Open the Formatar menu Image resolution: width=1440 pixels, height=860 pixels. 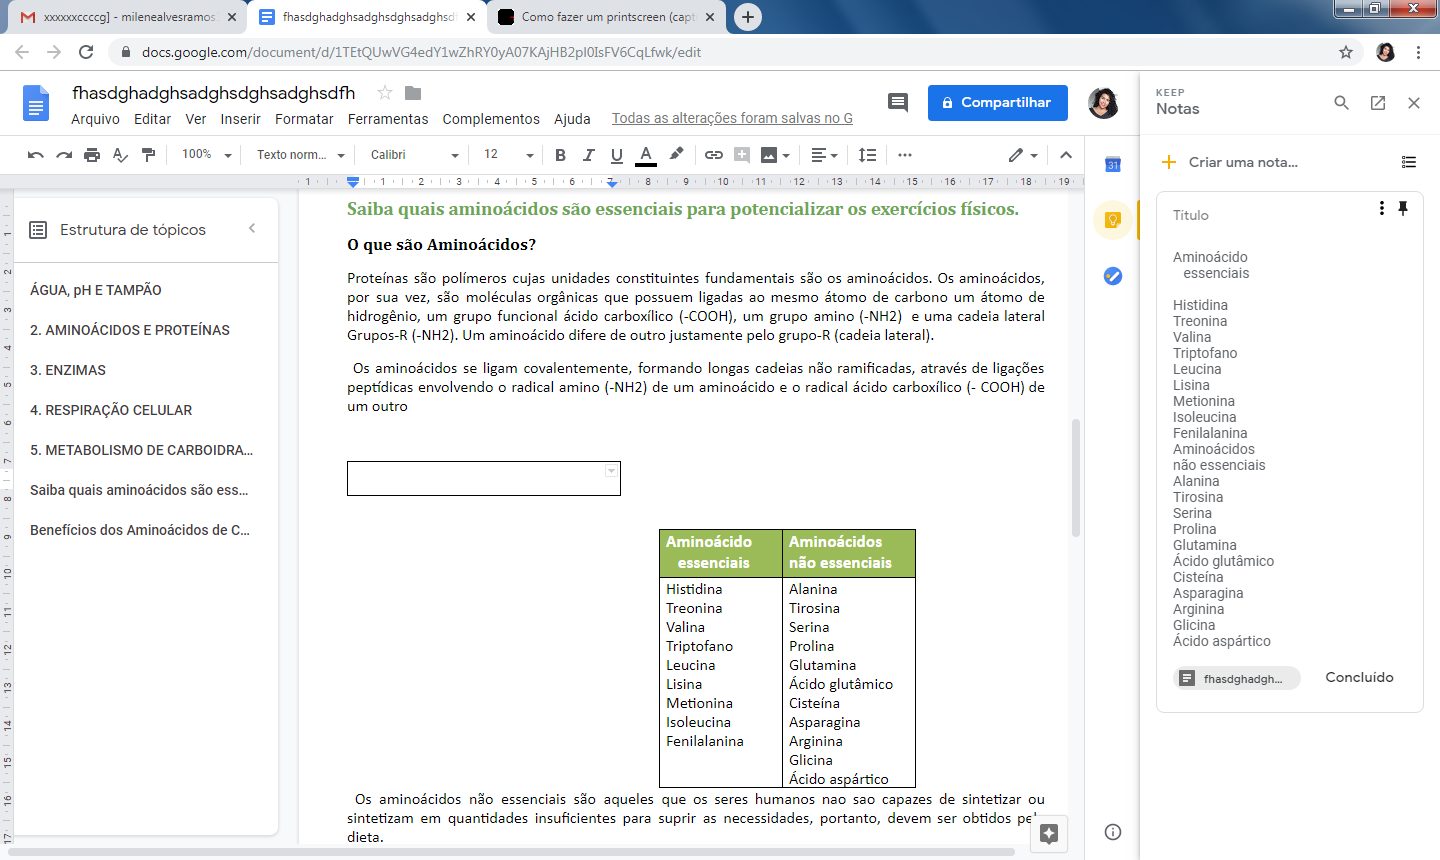point(304,119)
